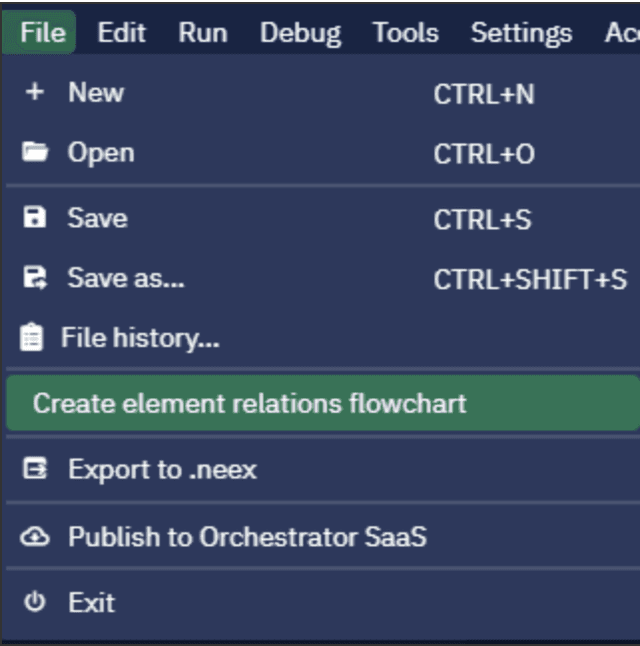Click the clipboard icon beside File history
The height and width of the screenshot is (646, 640).
click(31, 337)
